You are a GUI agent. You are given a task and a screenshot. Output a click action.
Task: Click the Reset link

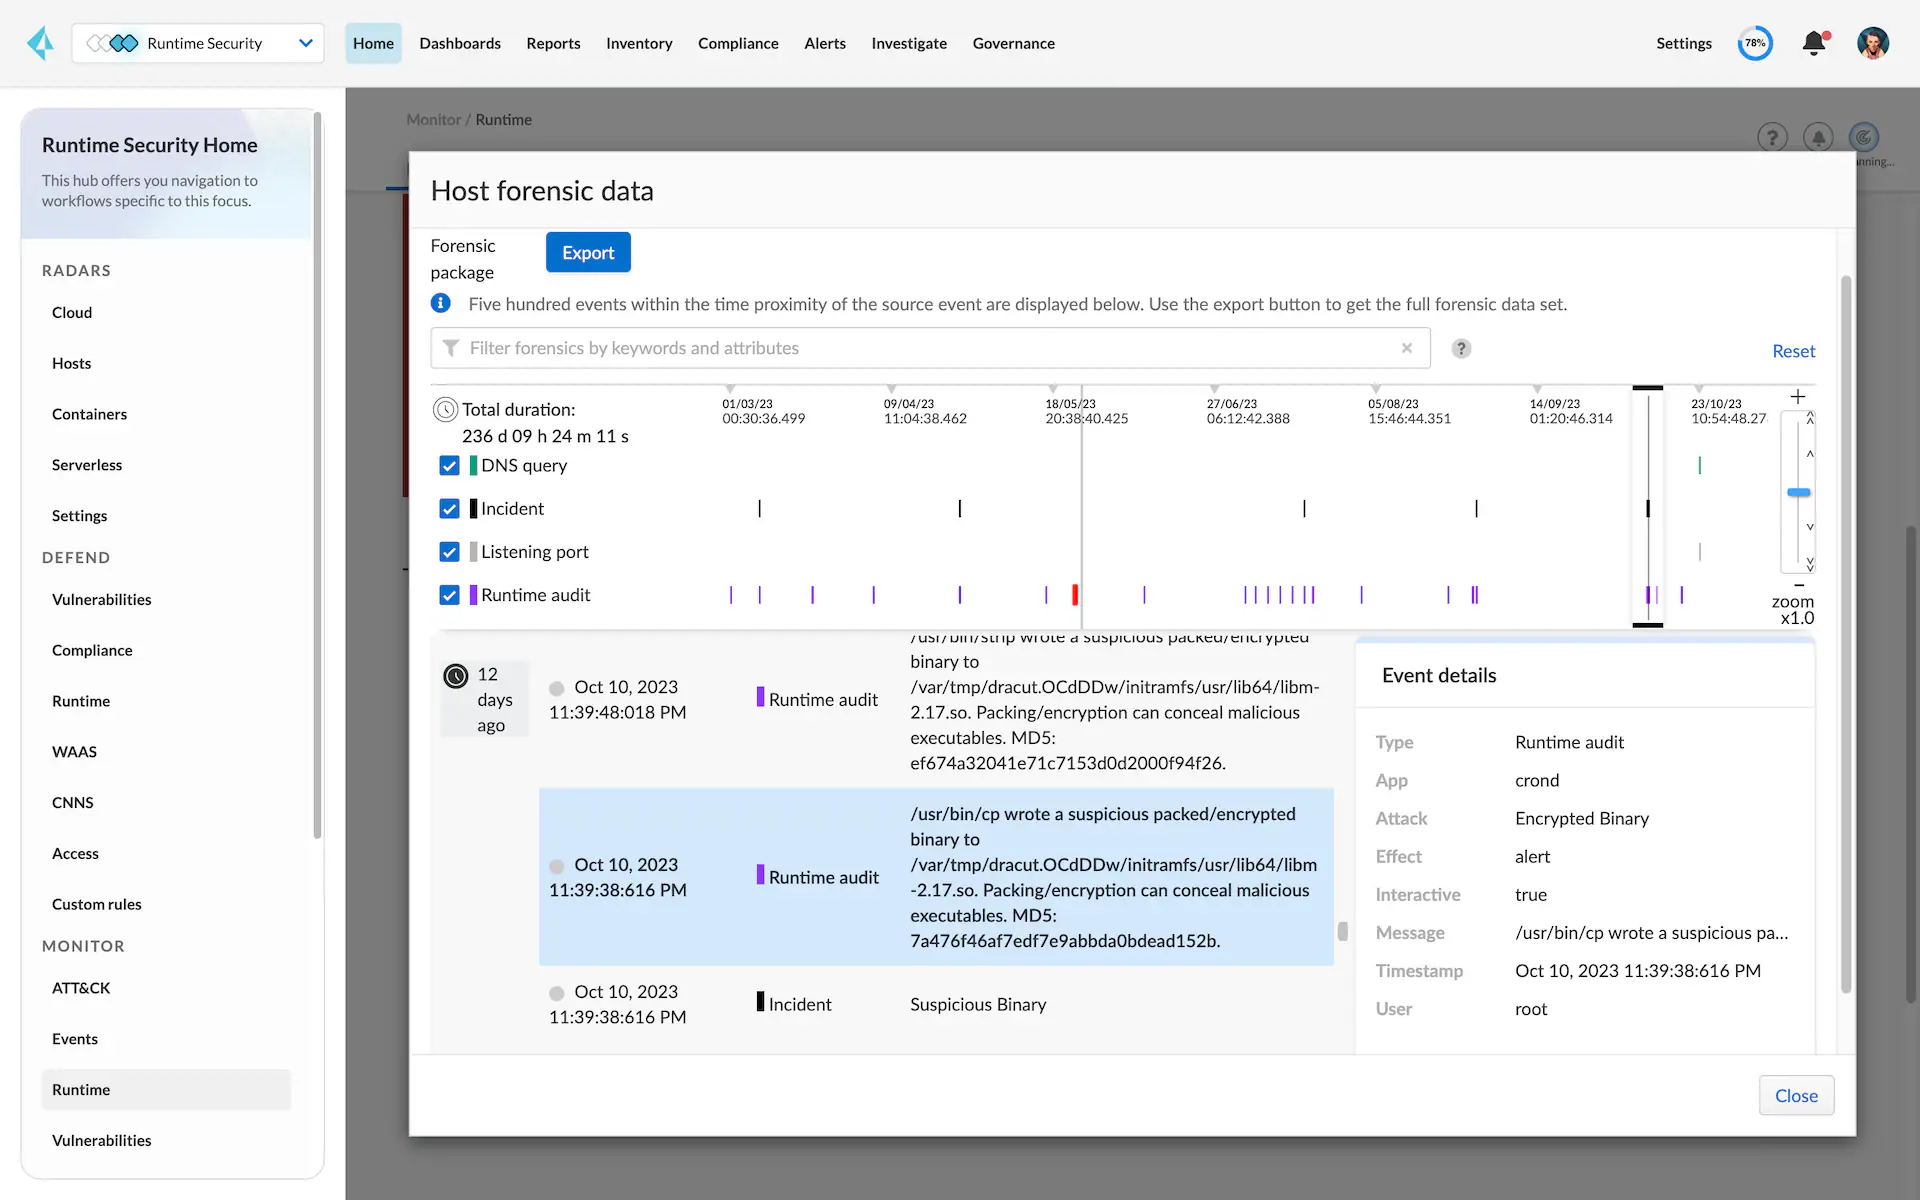coord(1793,351)
